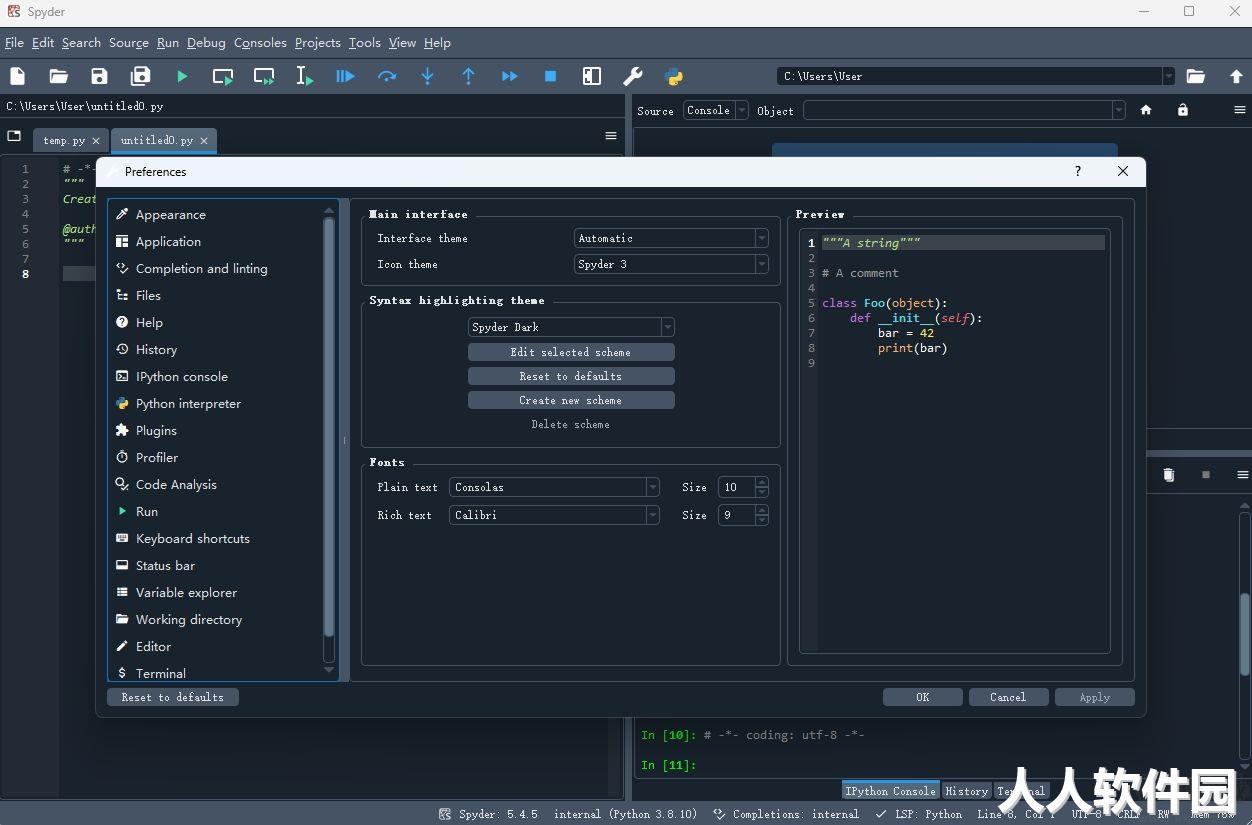Click Run cell and advance icon
1252x825 pixels.
[264, 76]
